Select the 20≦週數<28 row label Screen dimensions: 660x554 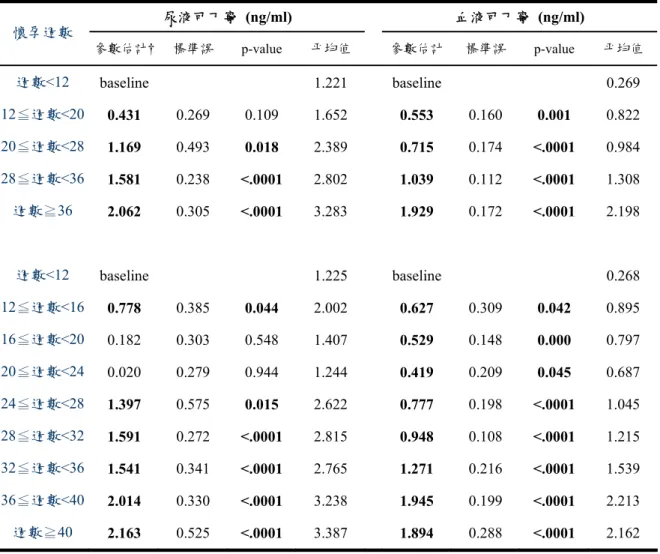click(43, 146)
